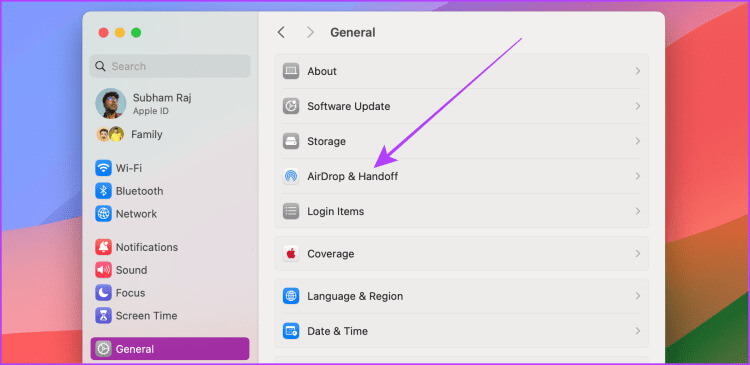Open Software Update label

(x=349, y=106)
